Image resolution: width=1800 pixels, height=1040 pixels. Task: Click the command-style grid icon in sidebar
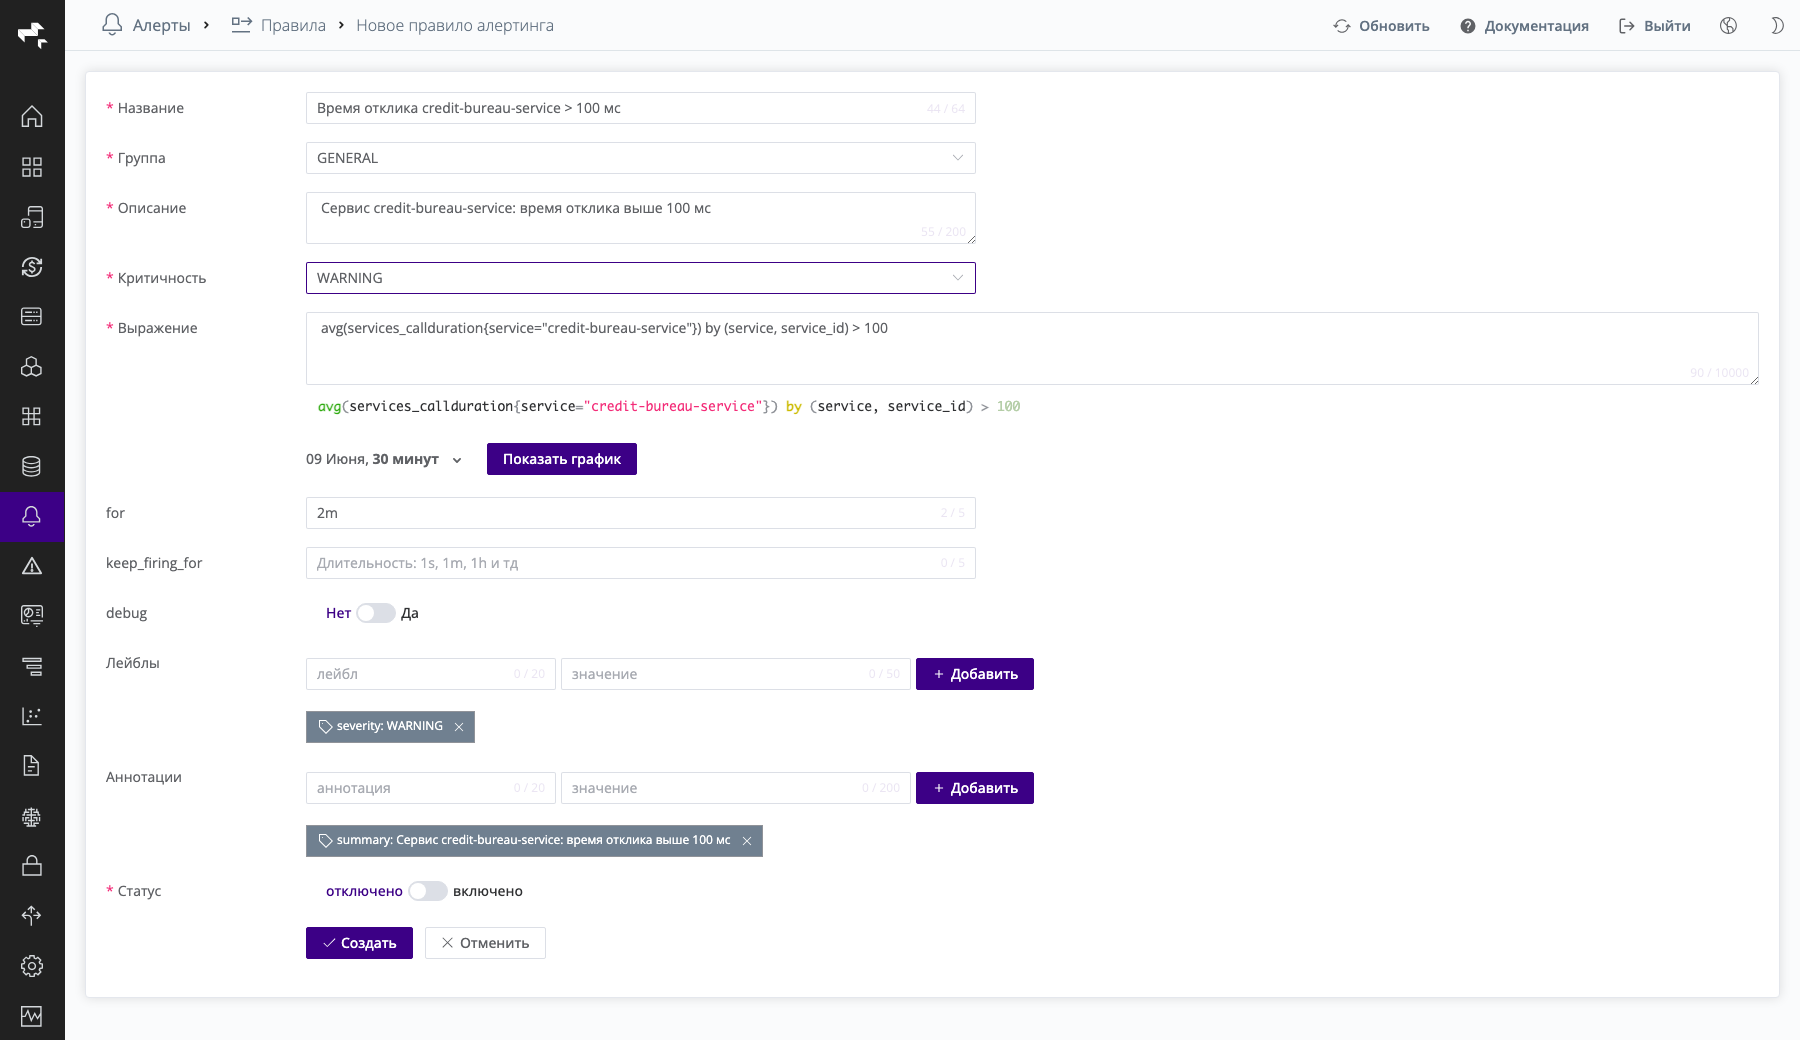[32, 416]
